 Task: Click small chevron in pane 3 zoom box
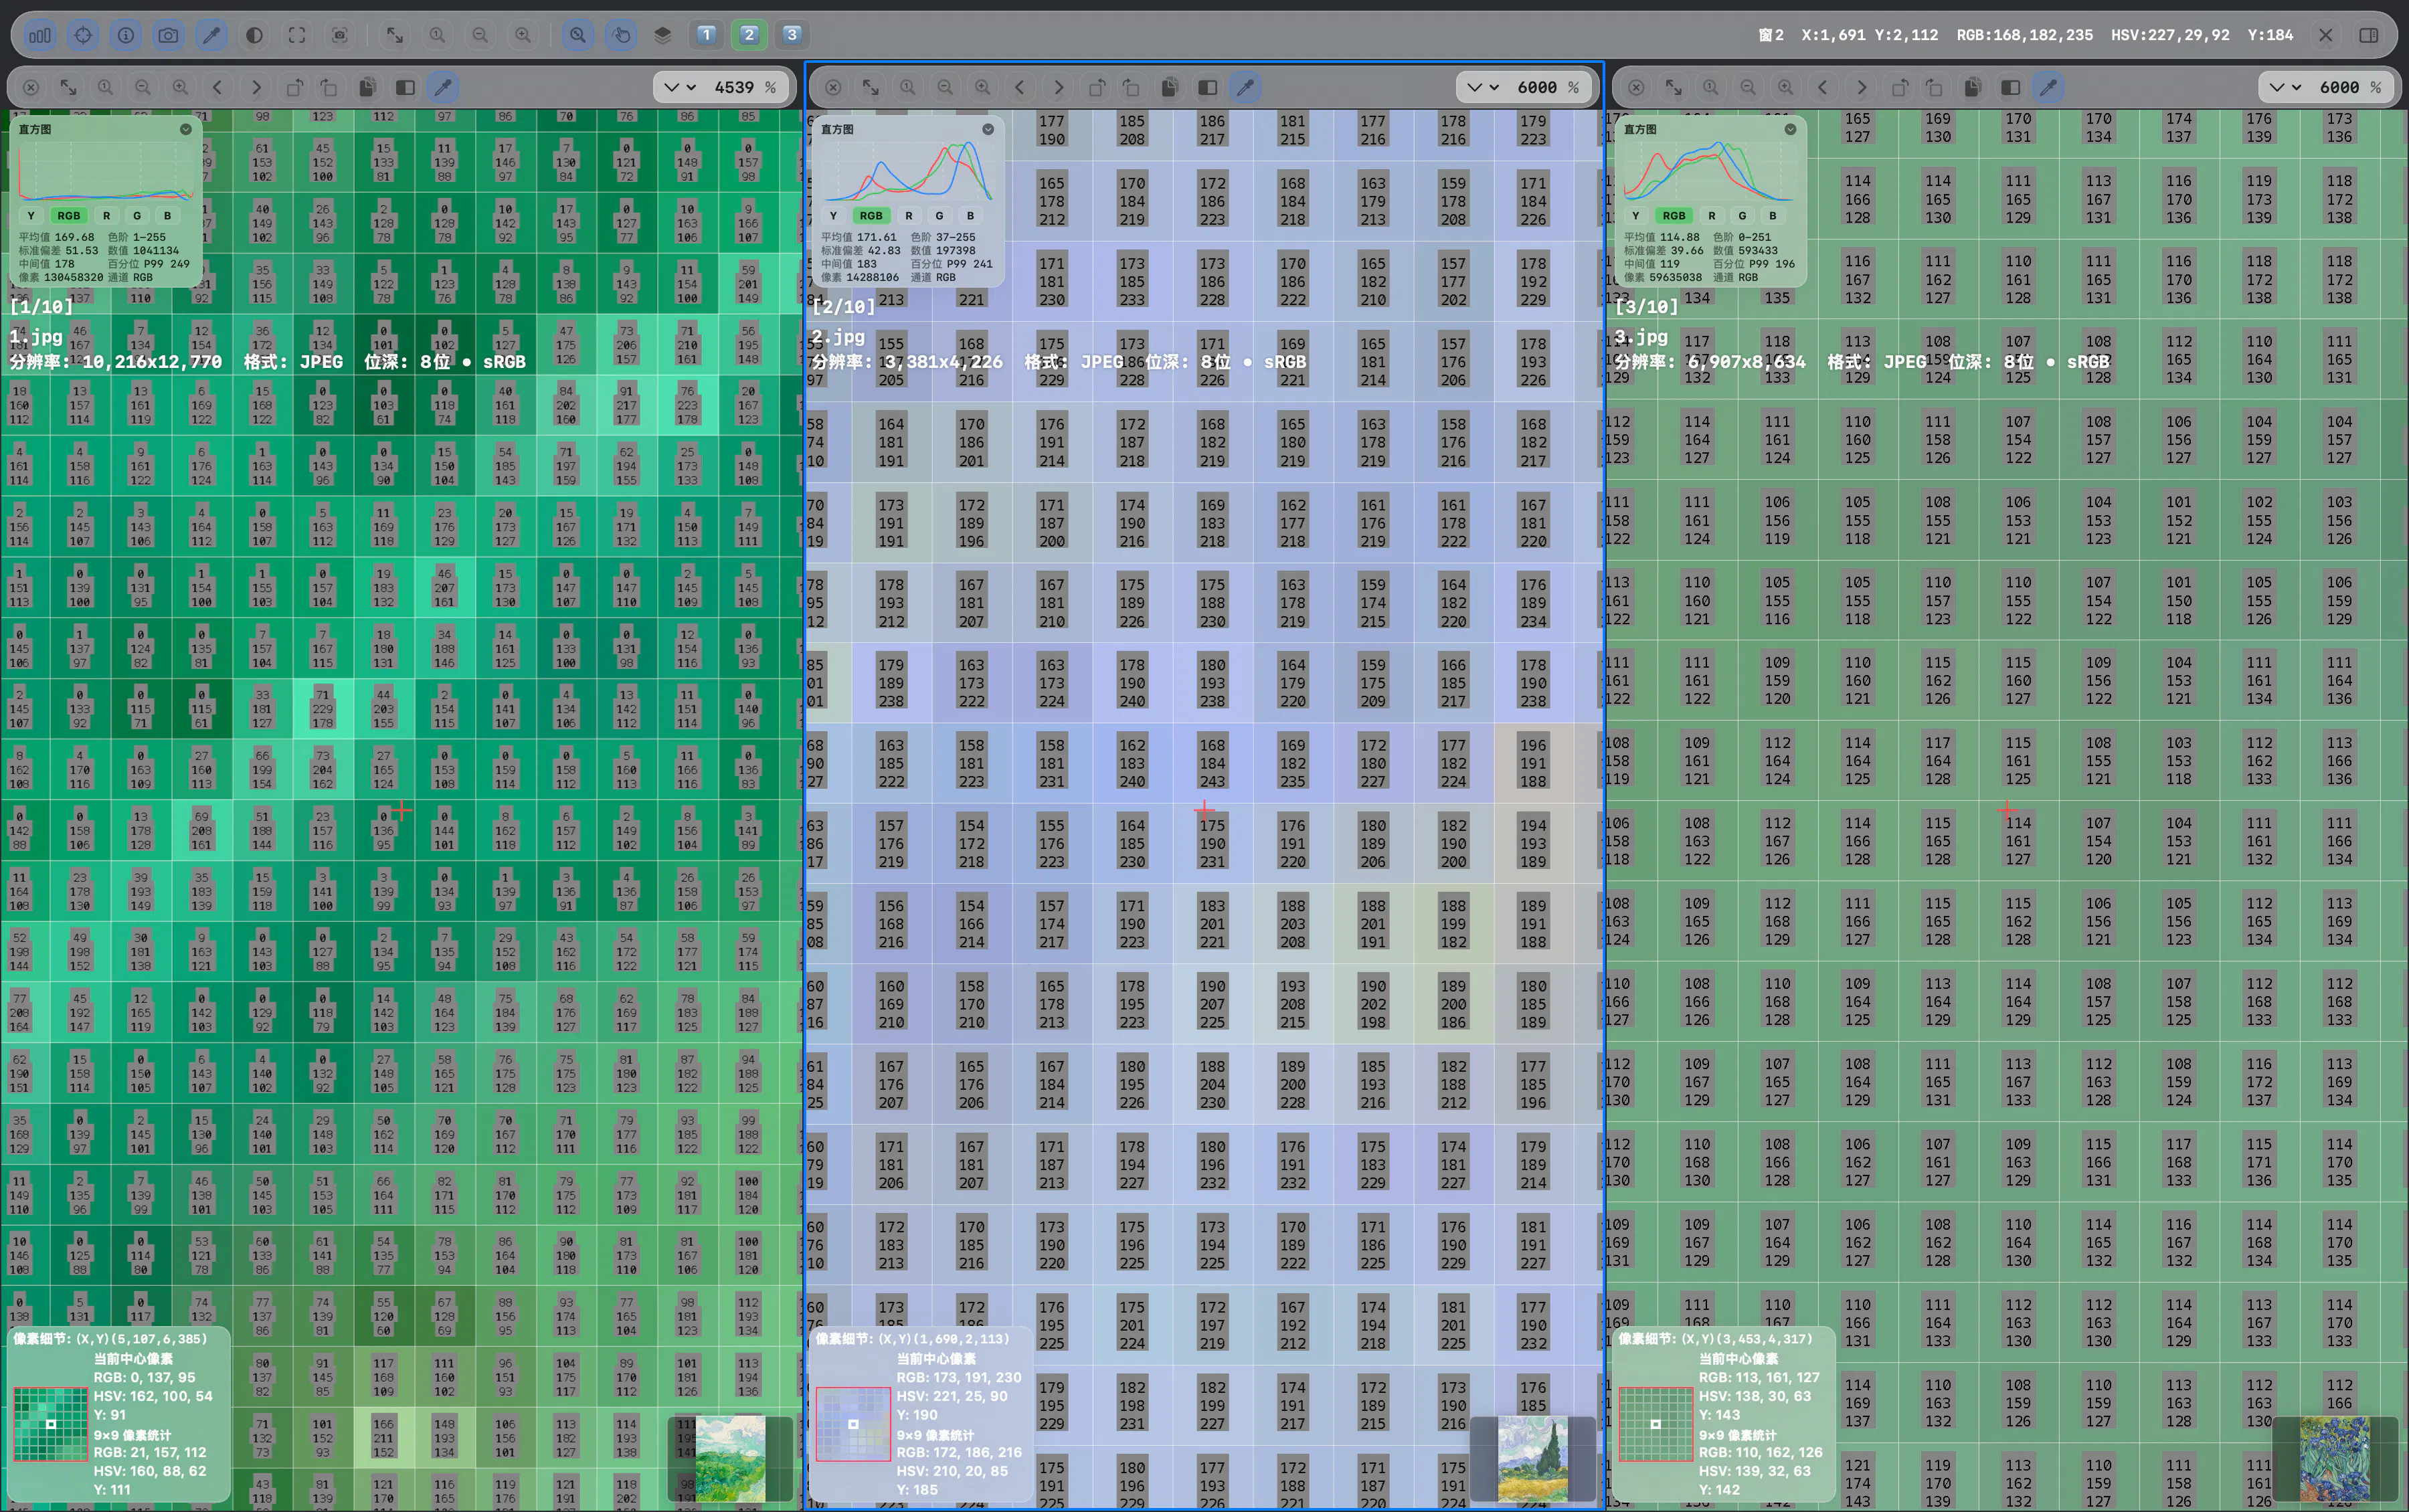coord(2296,87)
